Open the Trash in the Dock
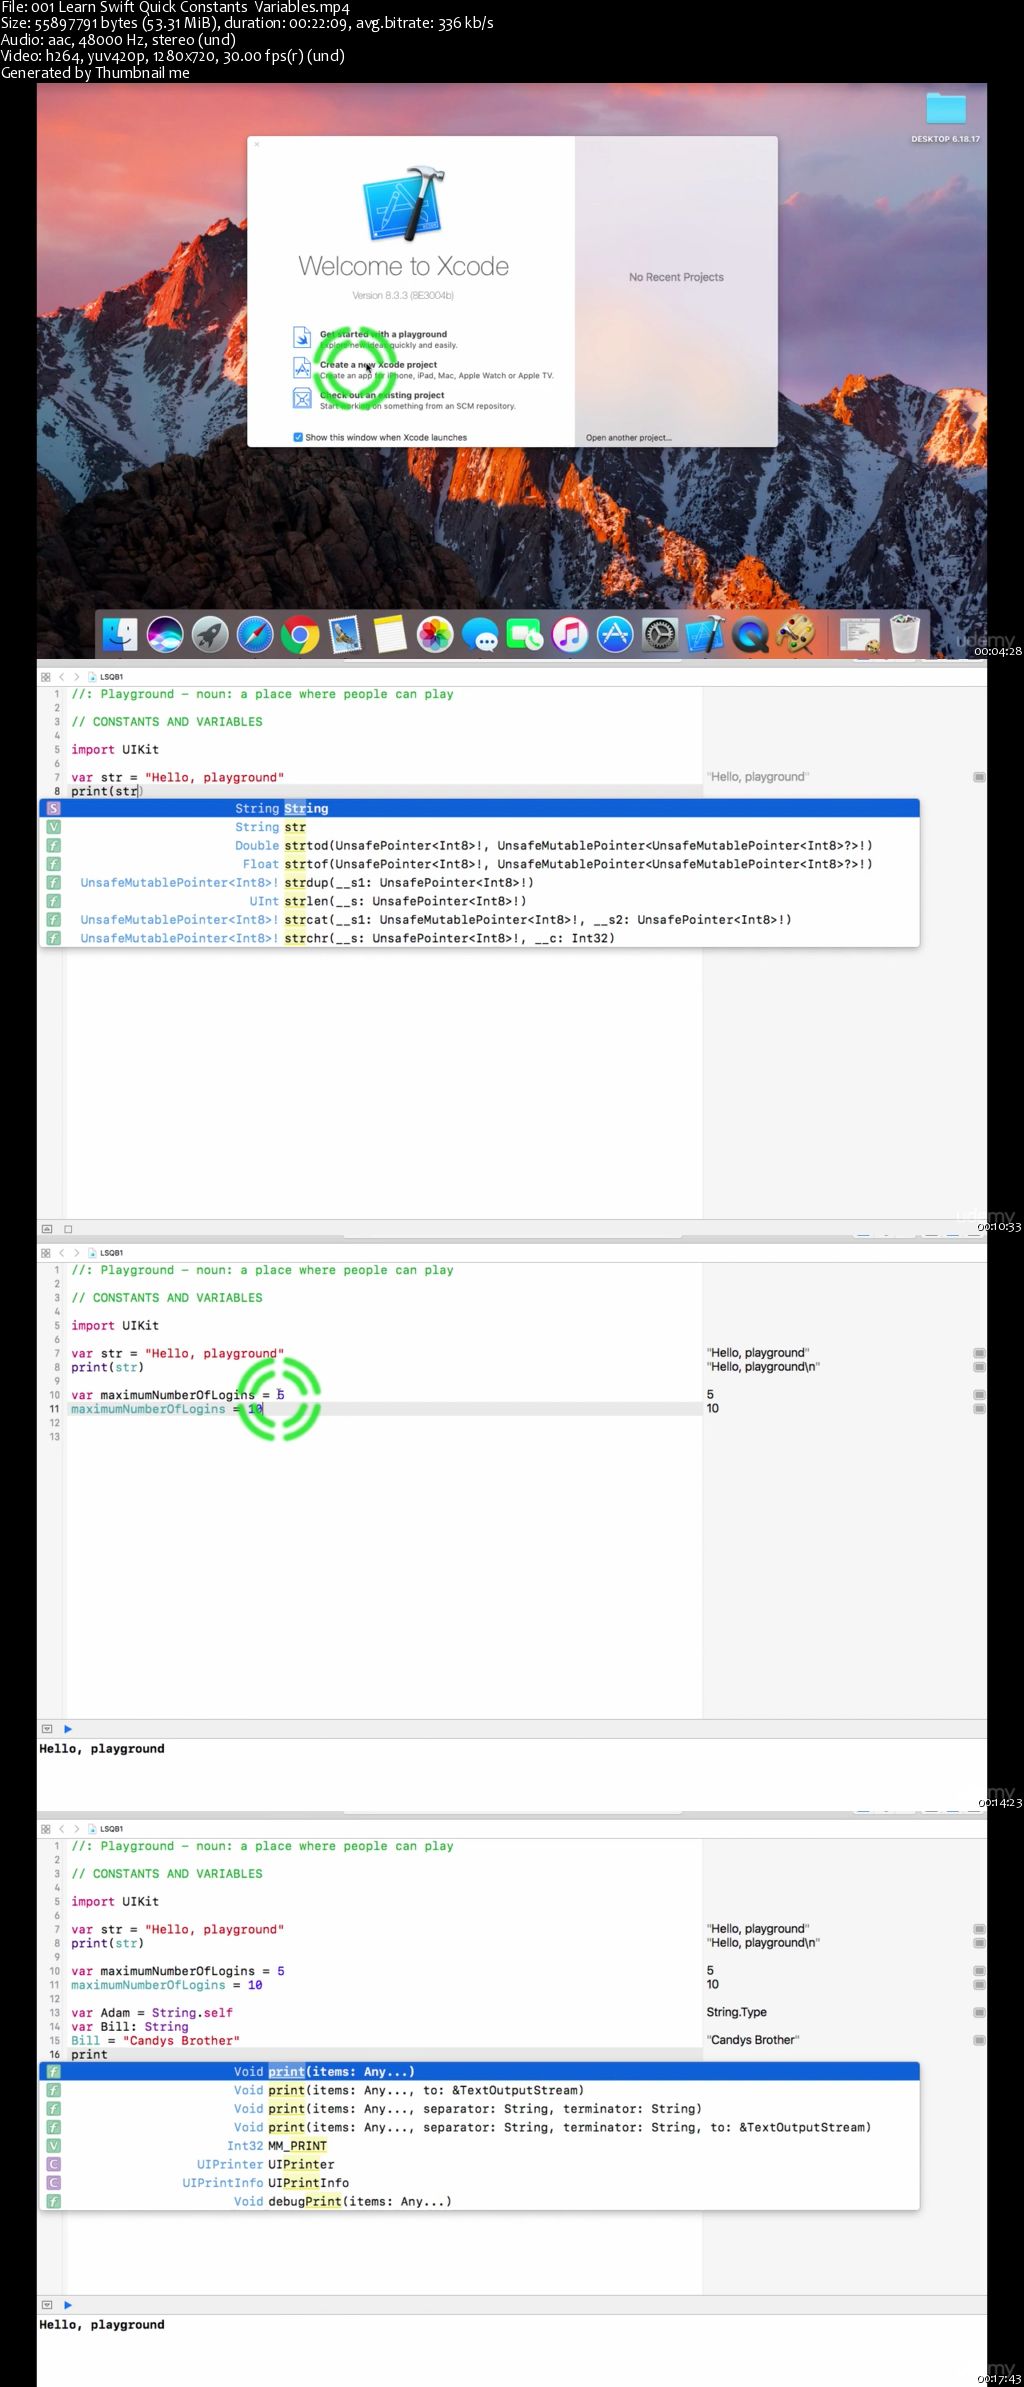The height and width of the screenshot is (2387, 1024). (x=905, y=634)
